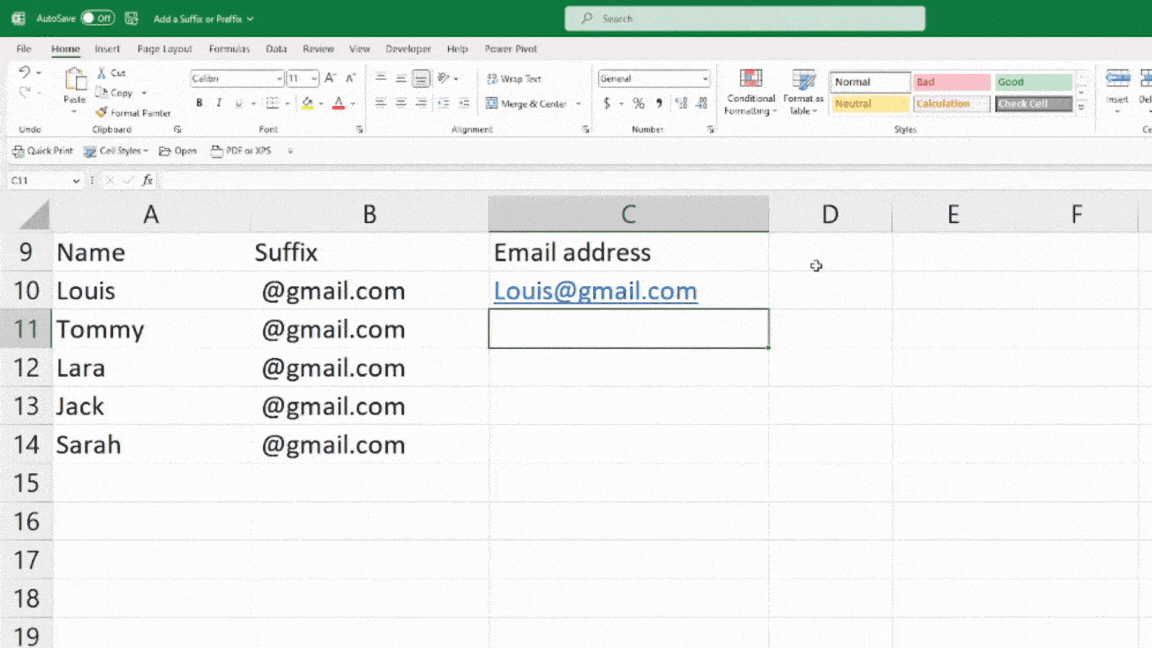Click the Percent Style icon
Image resolution: width=1152 pixels, height=648 pixels.
638,103
